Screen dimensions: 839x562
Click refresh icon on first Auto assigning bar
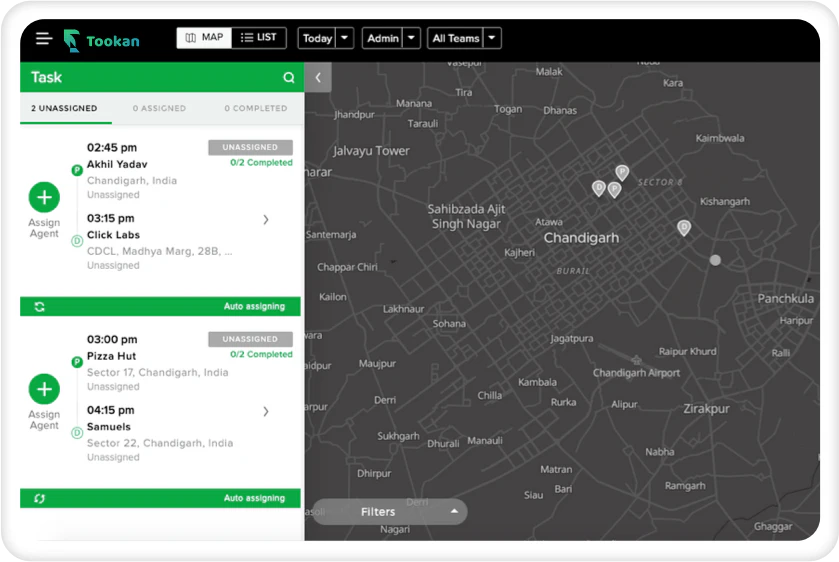coord(40,307)
